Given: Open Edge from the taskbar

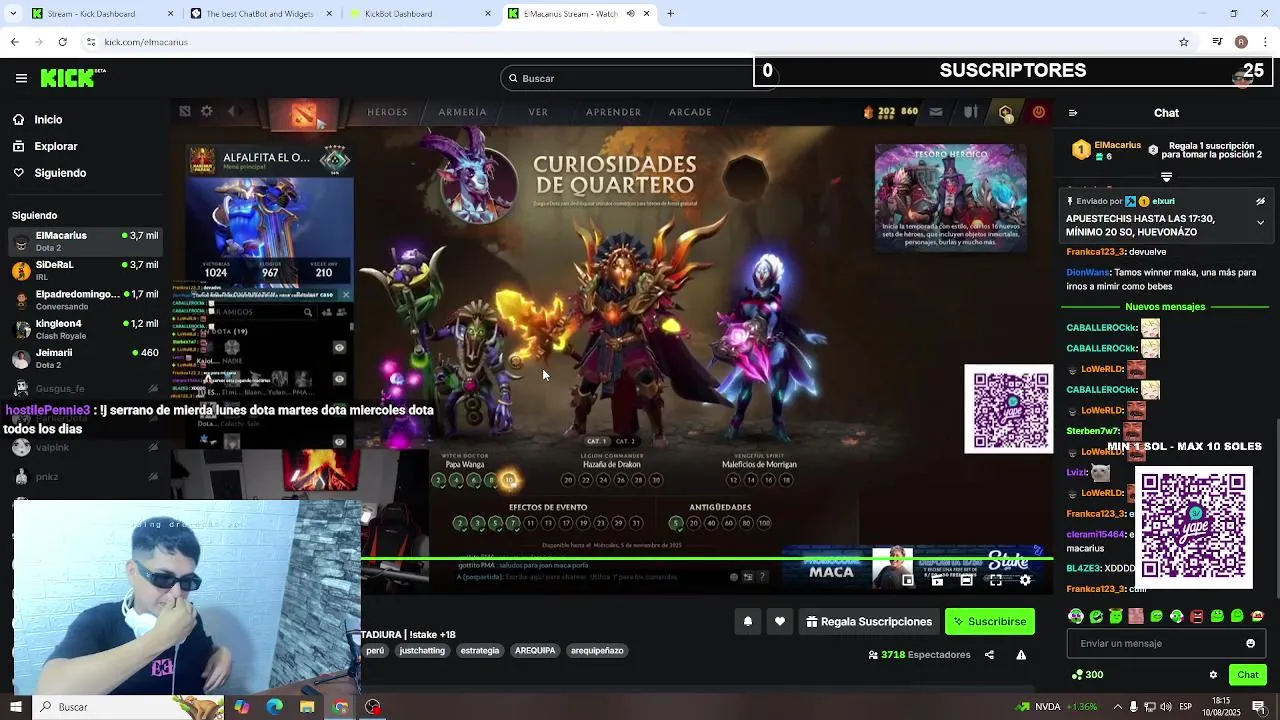Looking at the screenshot, I should coord(274,707).
